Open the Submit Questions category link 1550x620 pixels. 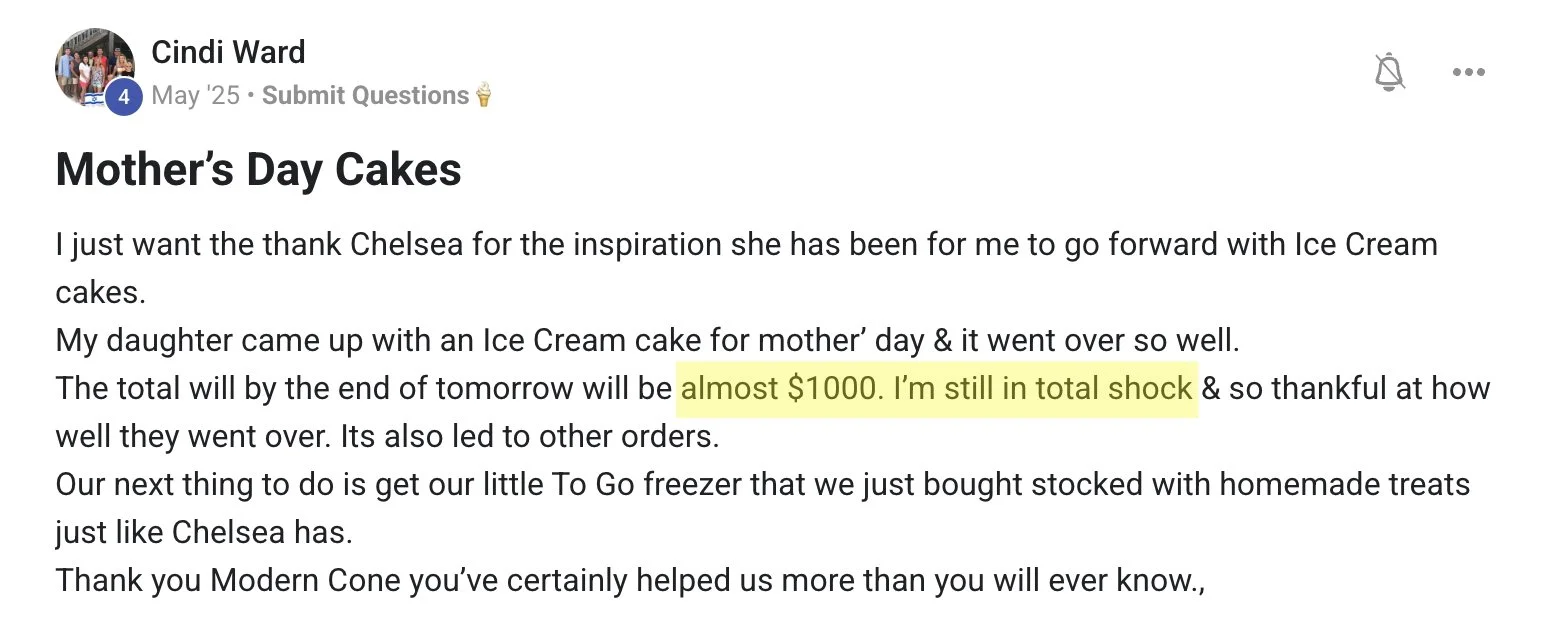pyautogui.click(x=365, y=96)
